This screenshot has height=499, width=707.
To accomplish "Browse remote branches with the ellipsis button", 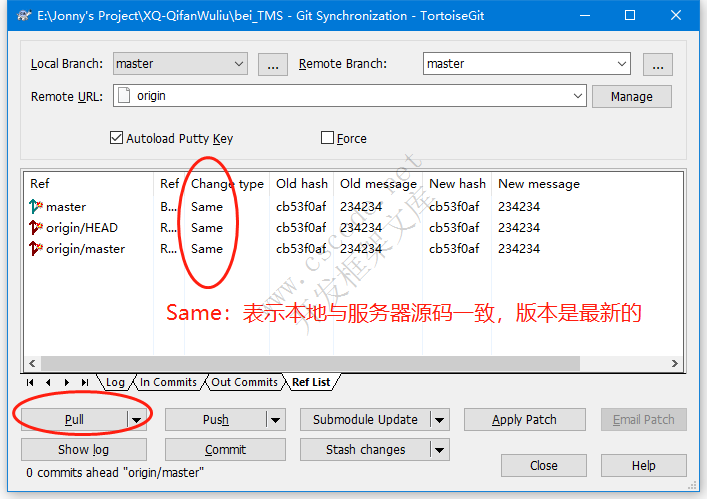I will coord(658,64).
